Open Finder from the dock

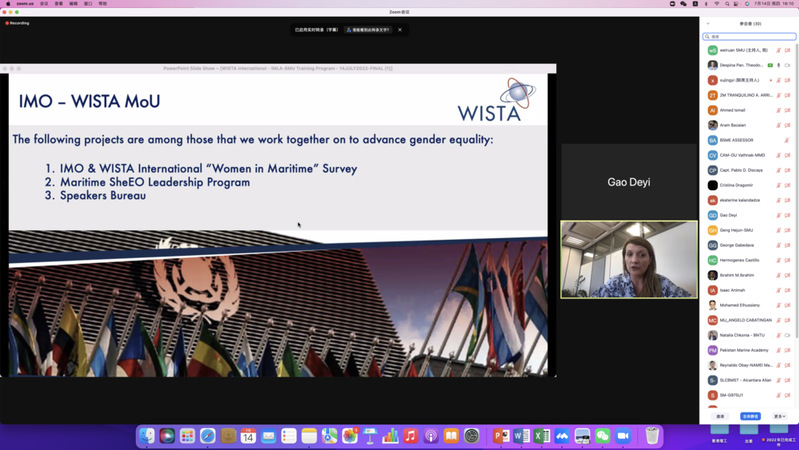147,436
